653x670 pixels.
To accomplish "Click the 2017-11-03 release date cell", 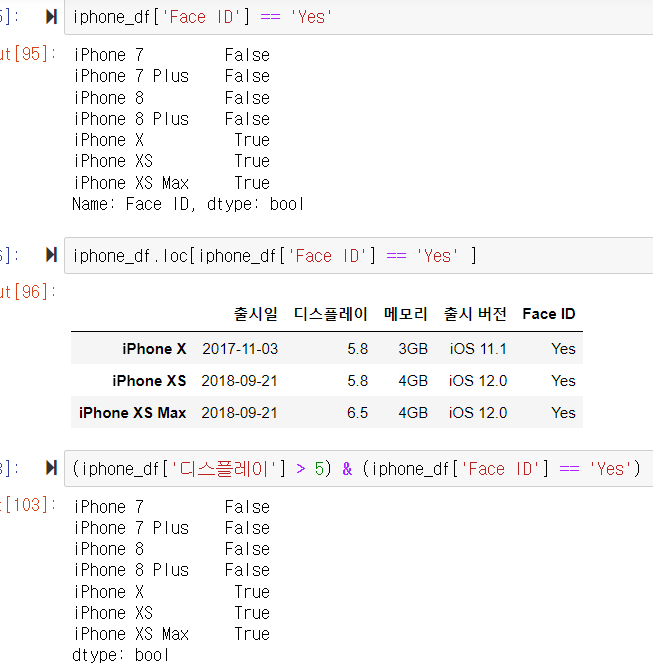I will 240,349.
